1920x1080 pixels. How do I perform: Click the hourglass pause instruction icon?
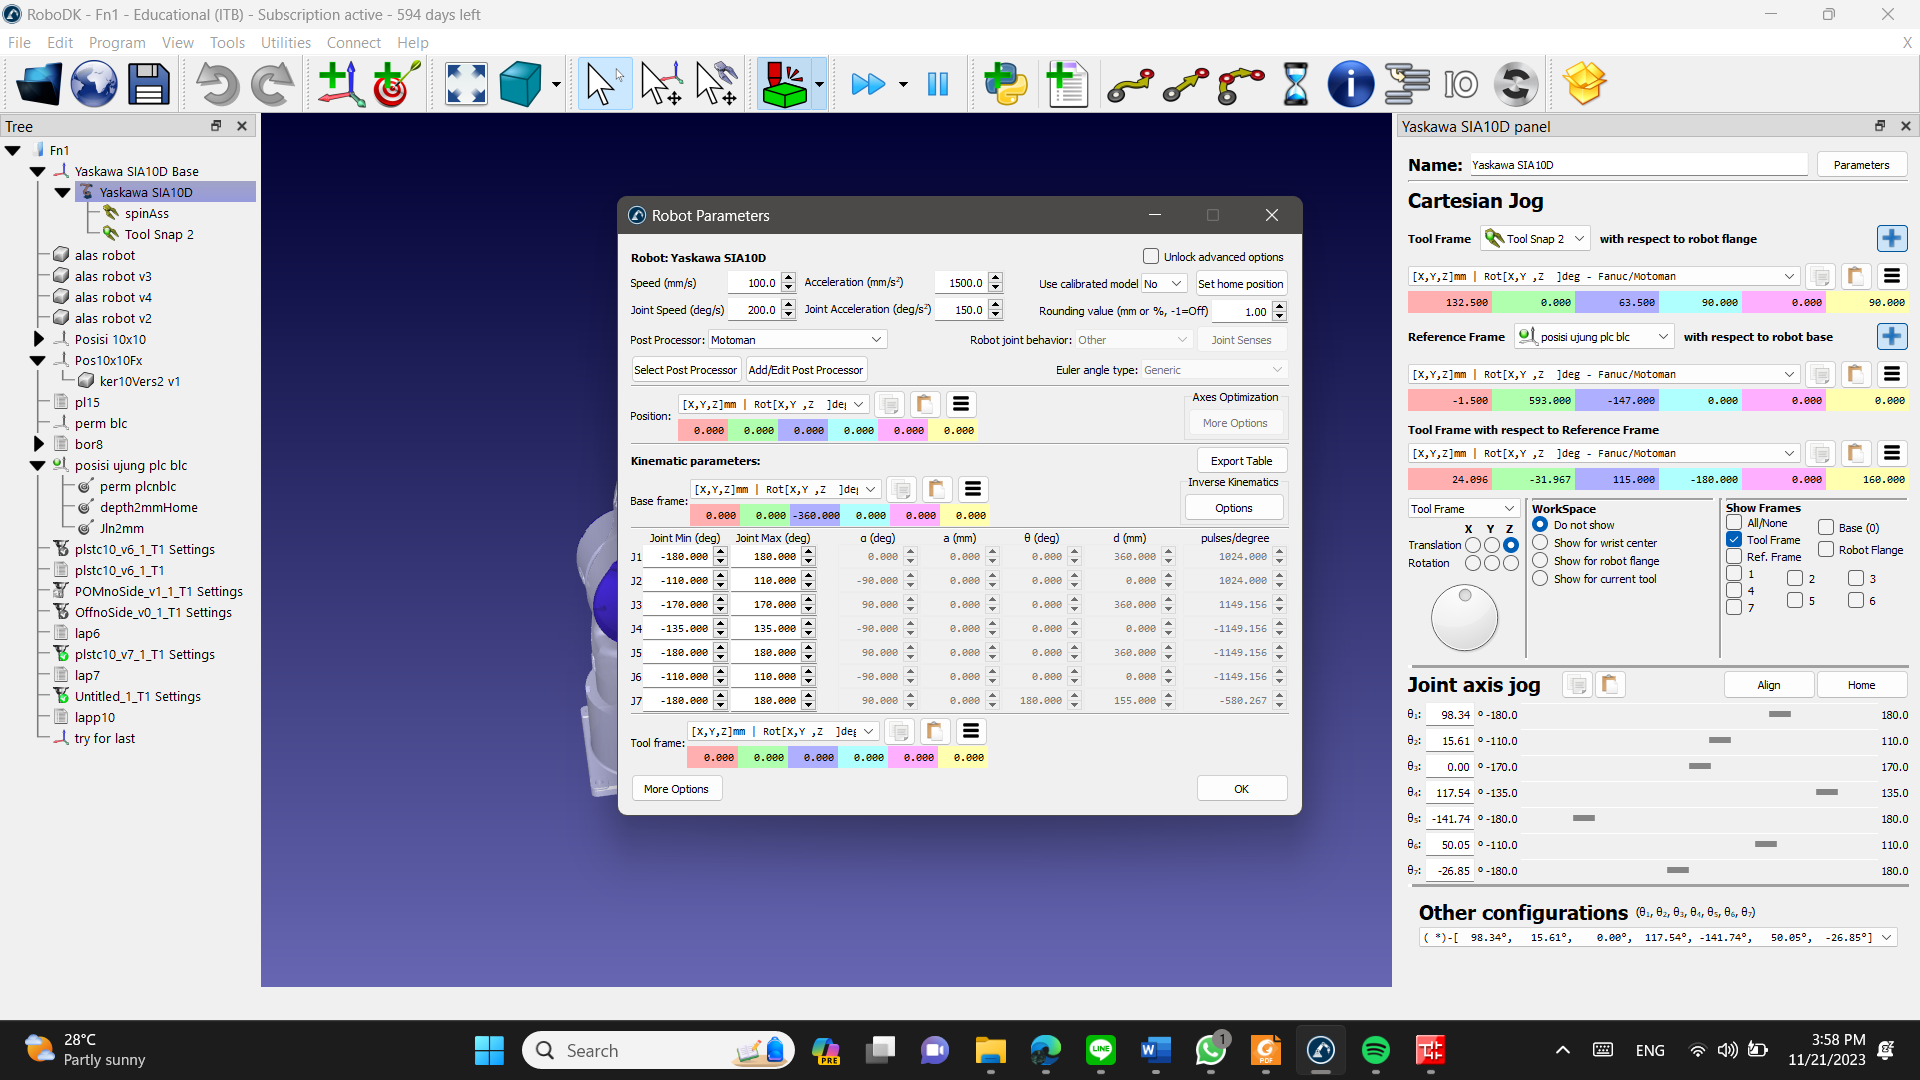coord(1295,84)
